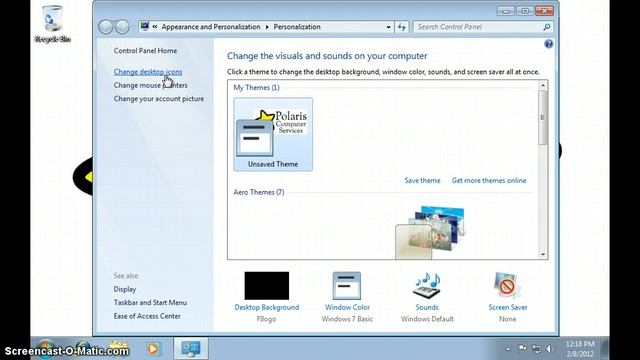The width and height of the screenshot is (640, 360).
Task: Select the Unsaved Theme thumbnail
Action: tap(273, 134)
